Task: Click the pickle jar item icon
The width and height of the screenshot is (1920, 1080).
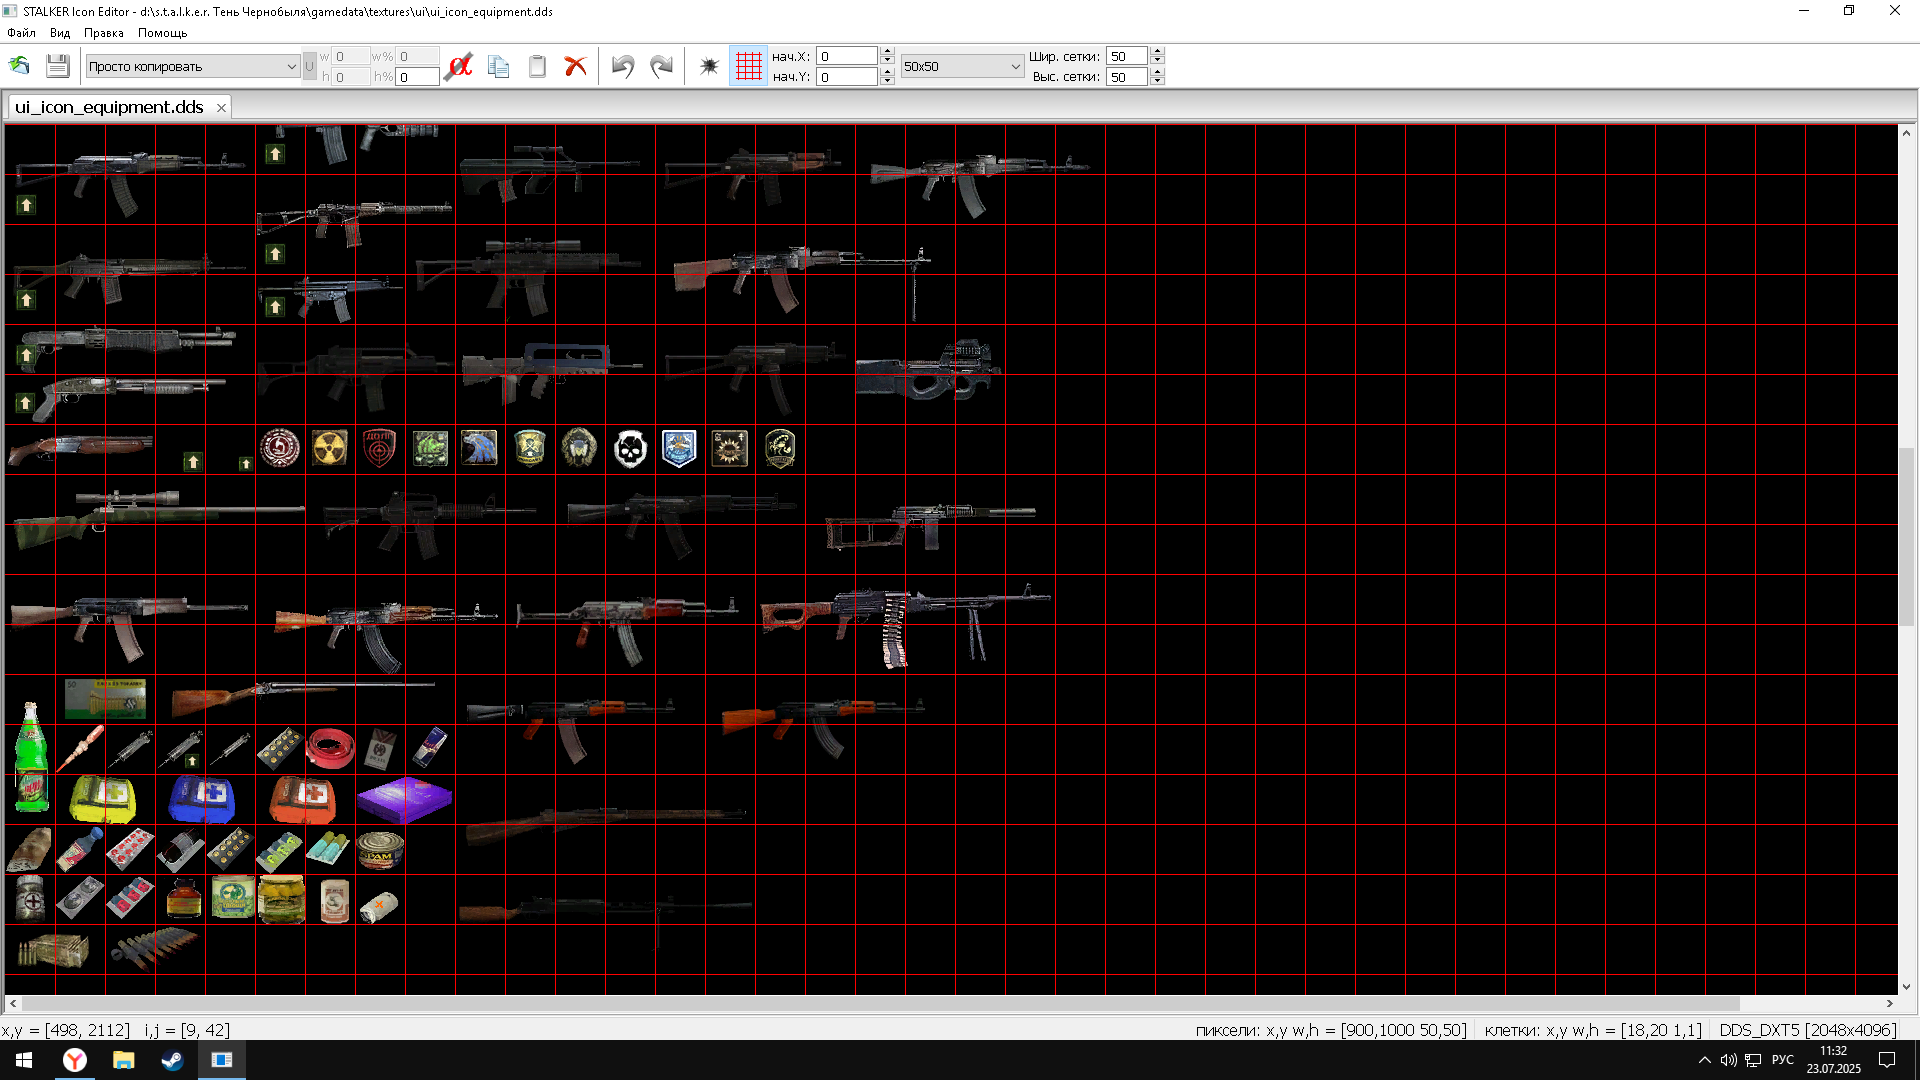Action: point(282,899)
